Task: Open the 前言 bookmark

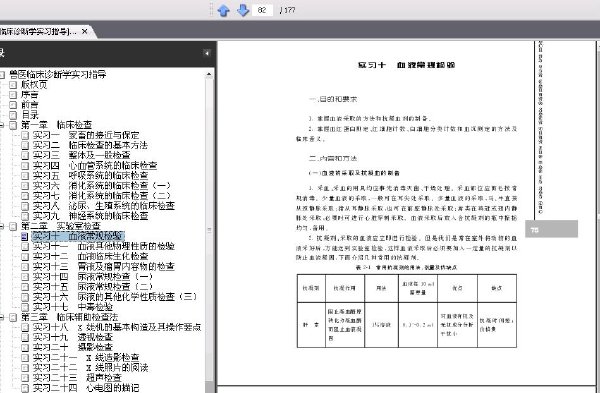Action: coord(29,104)
